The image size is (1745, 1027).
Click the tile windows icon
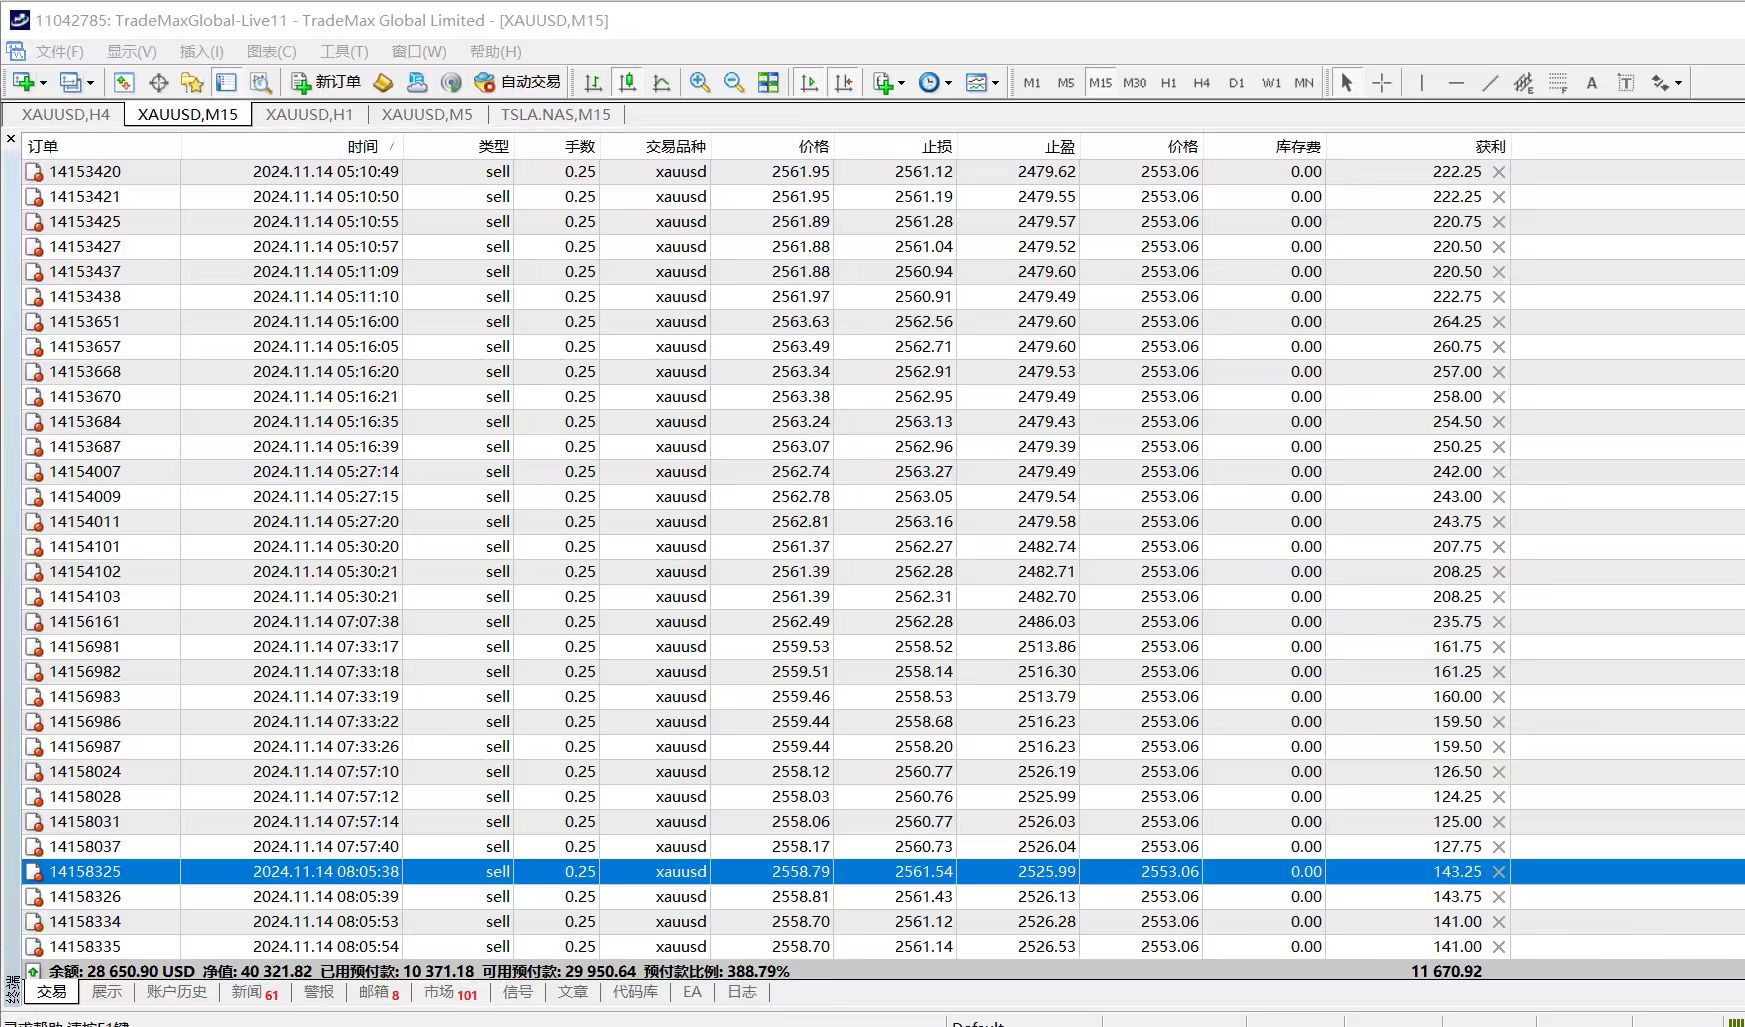pyautogui.click(x=768, y=83)
